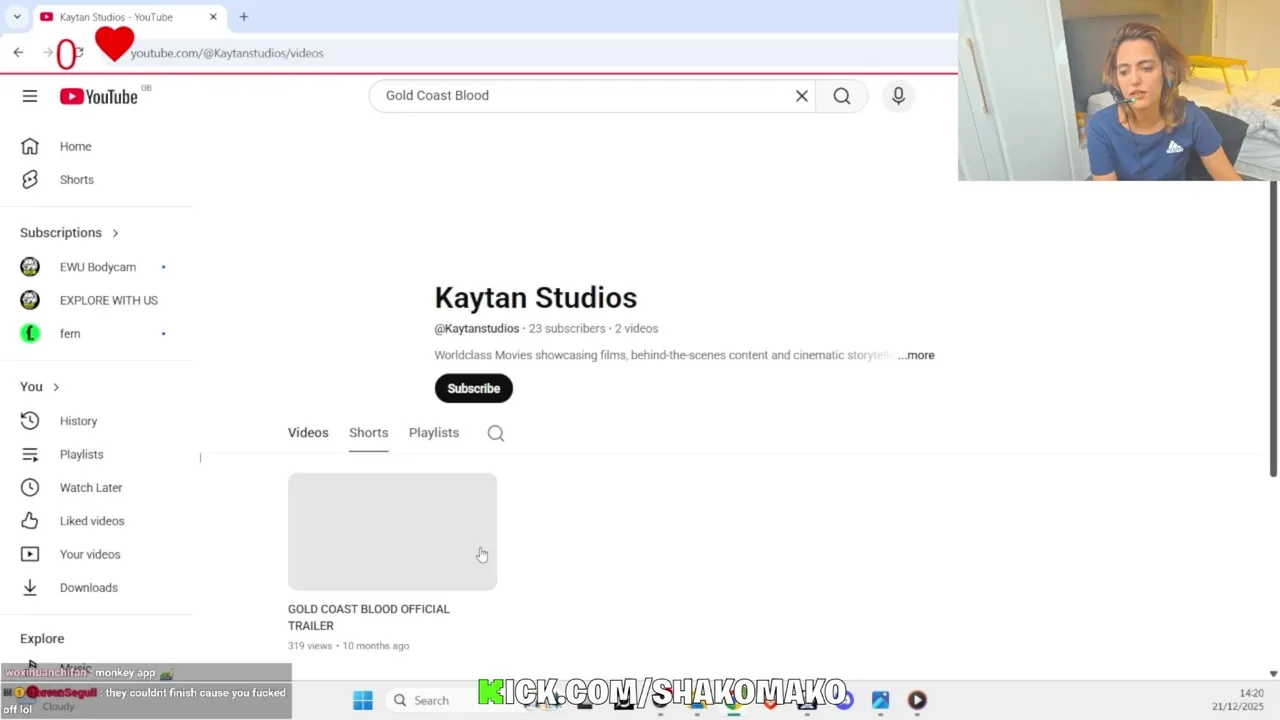The width and height of the screenshot is (1280, 720).
Task: Switch to the Shorts channel tab
Action: 368,433
